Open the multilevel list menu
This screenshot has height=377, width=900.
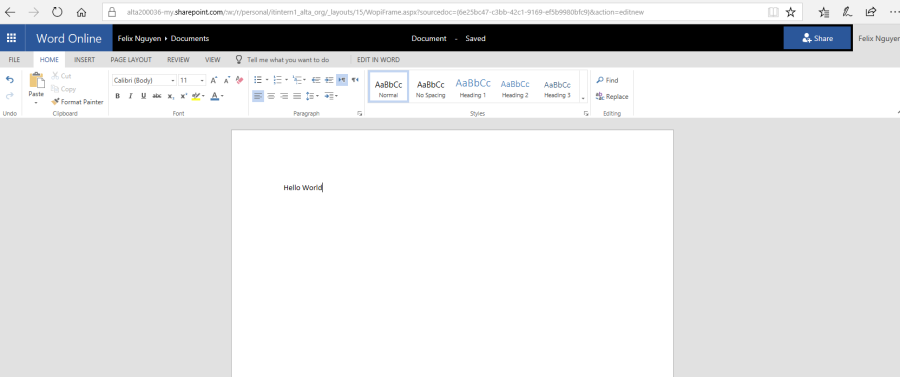click(299, 80)
